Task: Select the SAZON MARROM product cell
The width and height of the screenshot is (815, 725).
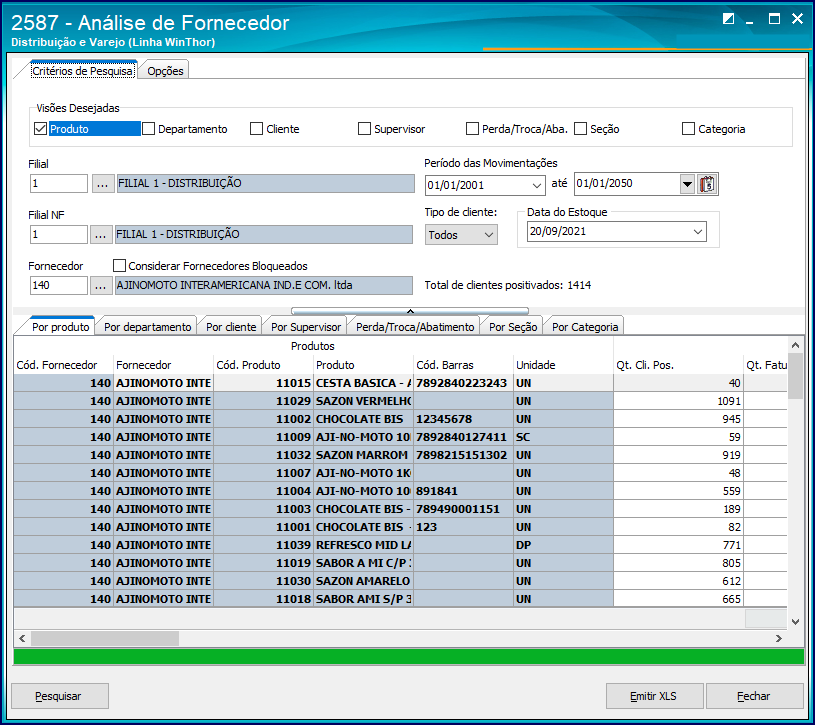Action: (363, 455)
